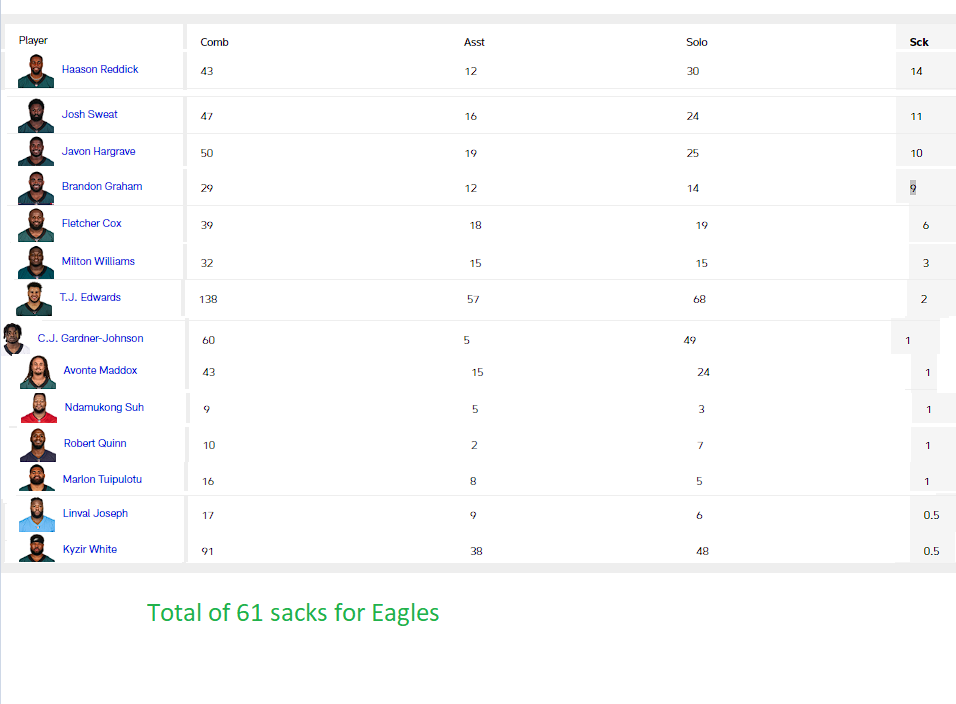Screen dimensions: 956x704
Task: Select the Milton Williams name link
Action: [x=98, y=262]
